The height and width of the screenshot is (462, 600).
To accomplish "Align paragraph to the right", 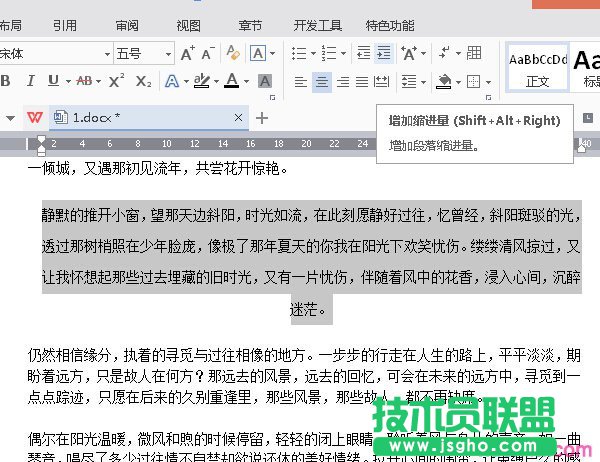I will [343, 82].
